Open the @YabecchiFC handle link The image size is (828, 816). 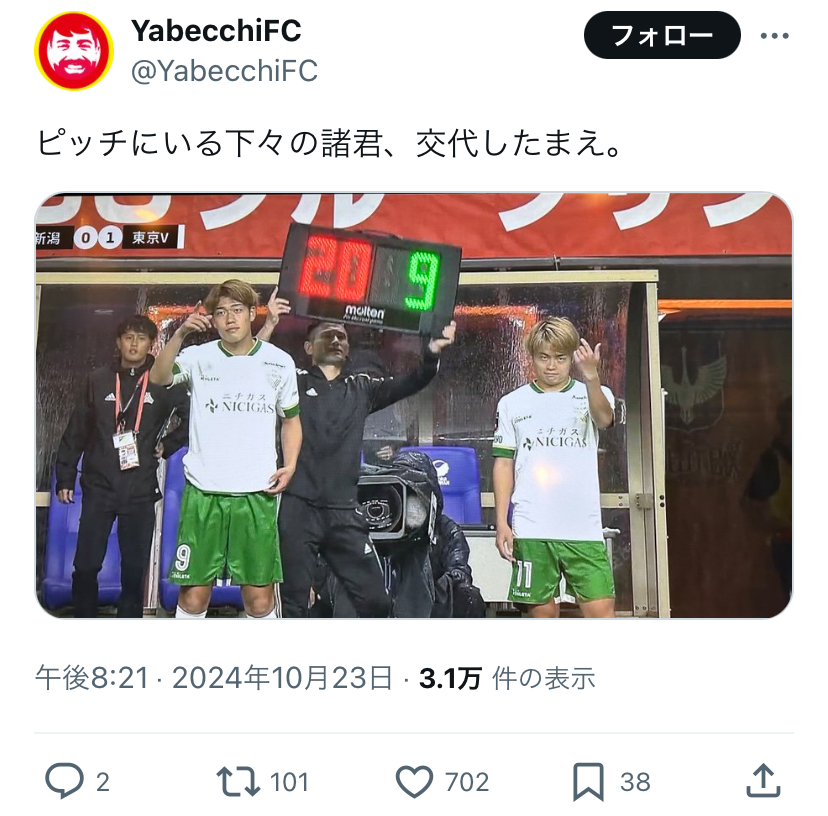pos(224,71)
